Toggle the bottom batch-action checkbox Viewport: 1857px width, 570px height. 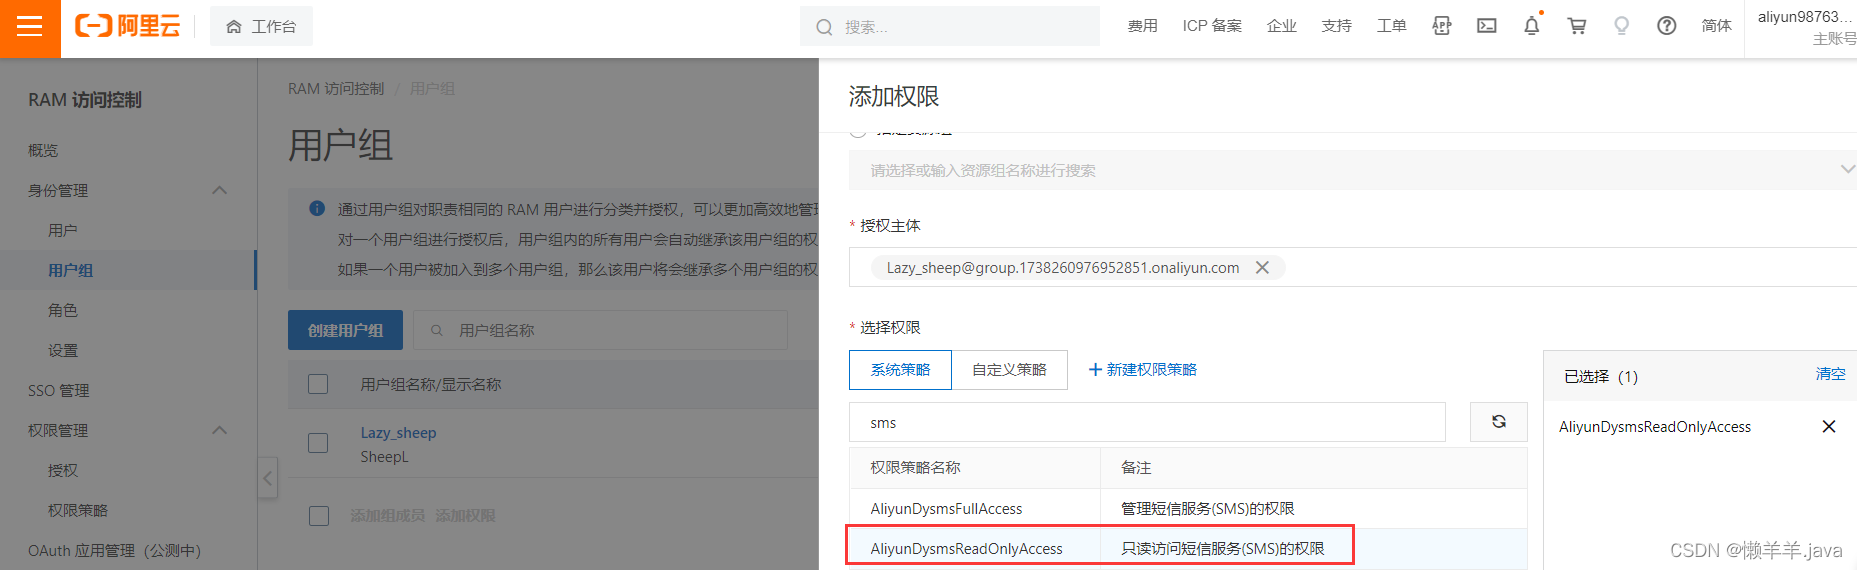318,516
